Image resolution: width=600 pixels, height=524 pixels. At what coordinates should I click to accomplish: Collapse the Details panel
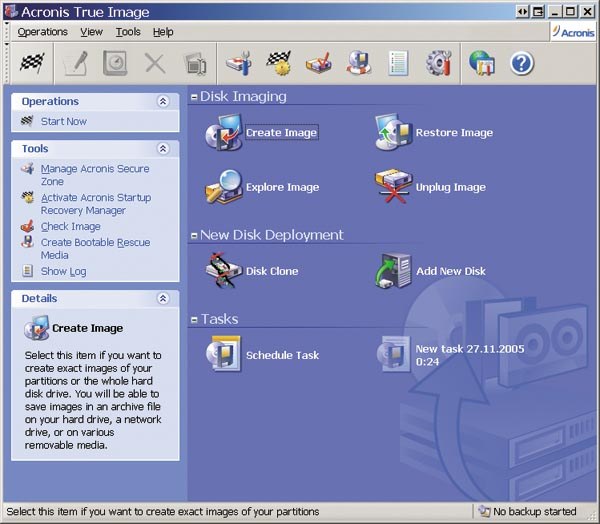tap(163, 298)
